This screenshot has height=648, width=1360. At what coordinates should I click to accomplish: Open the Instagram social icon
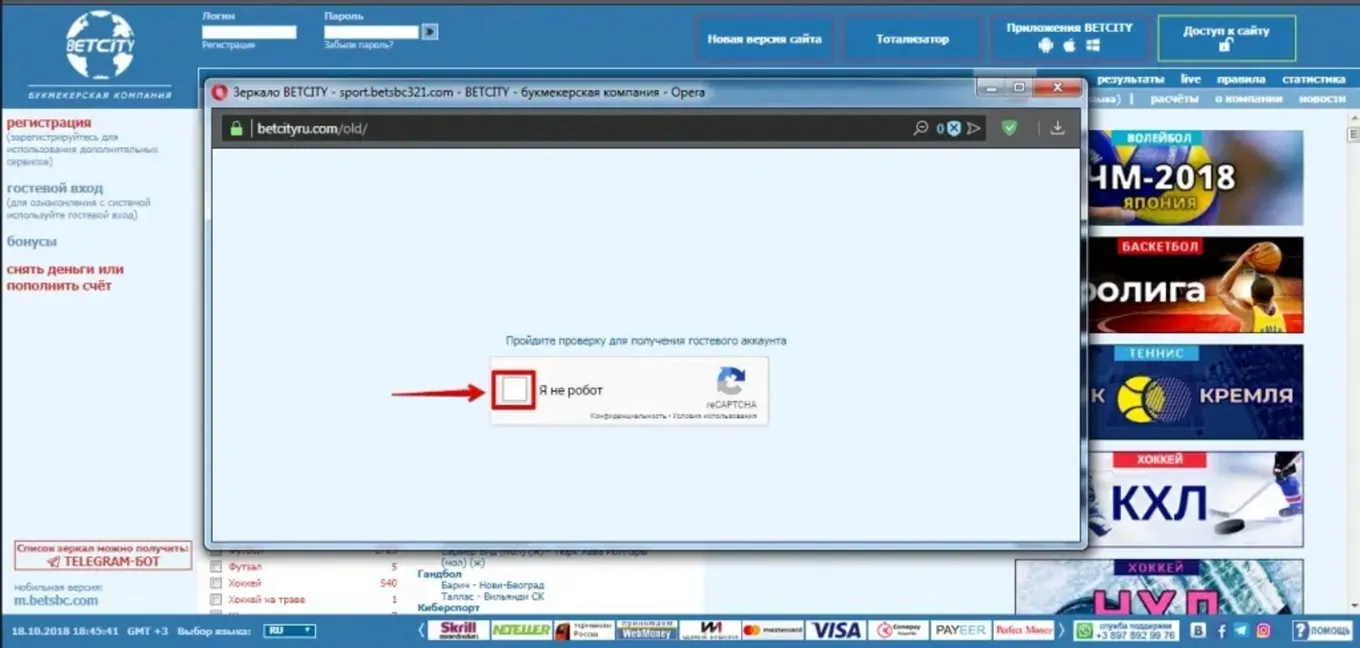tap(1263, 631)
